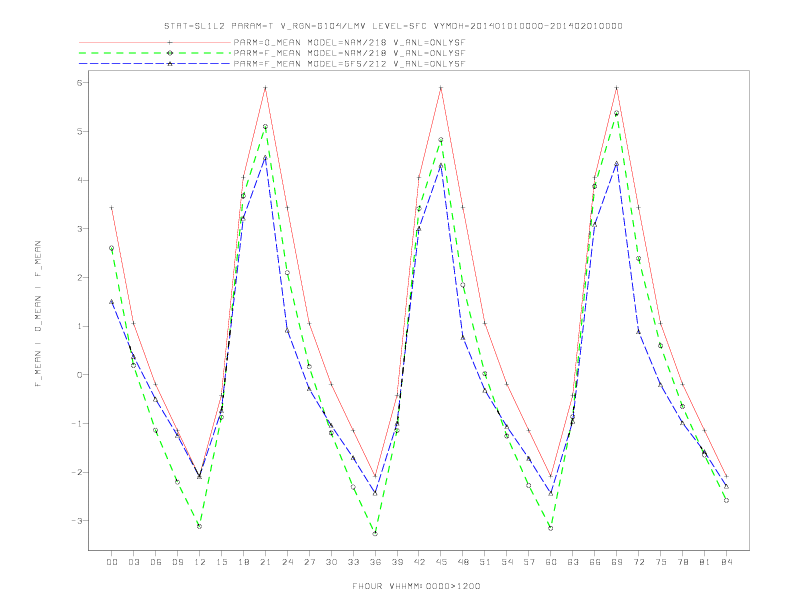The height and width of the screenshot is (612, 792).
Task: Click the red solid legend line sample
Action: click(x=155, y=42)
